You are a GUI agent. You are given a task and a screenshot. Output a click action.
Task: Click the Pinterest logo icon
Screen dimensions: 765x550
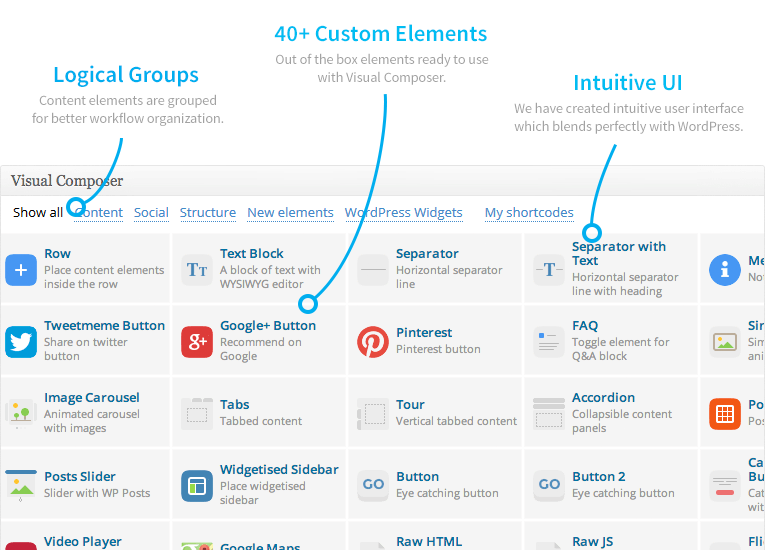click(x=373, y=342)
